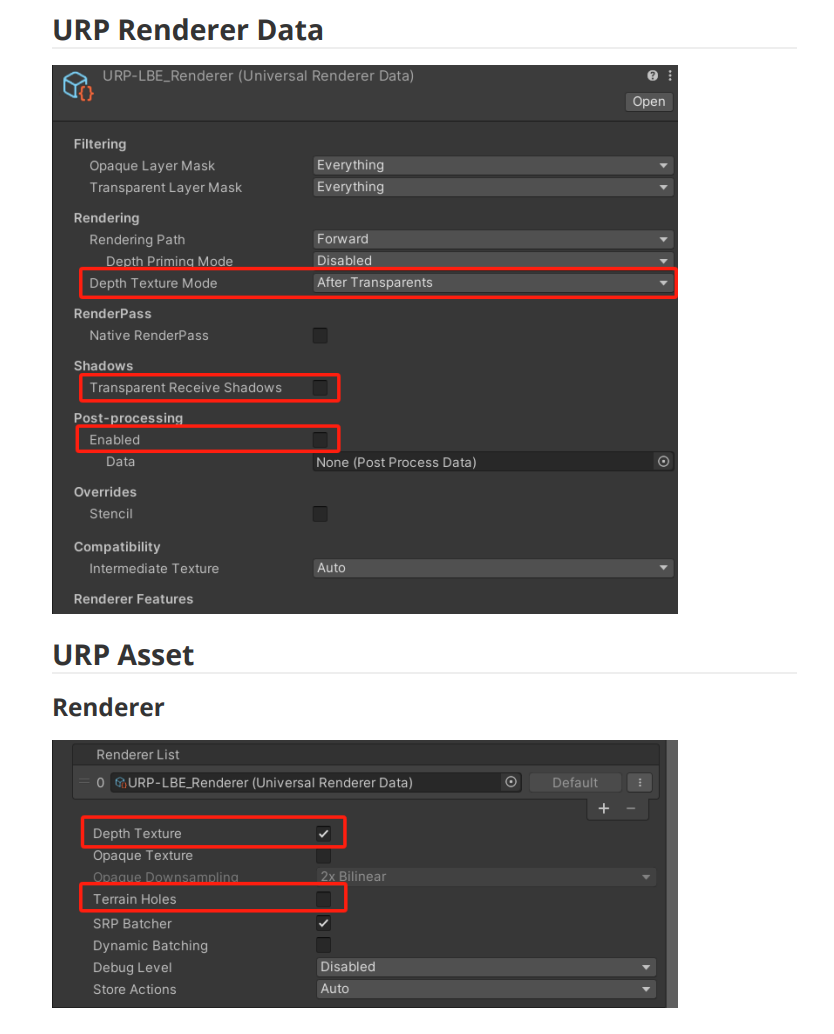The image size is (834, 1034).
Task: Click the Rendering Path label
Action: (137, 239)
